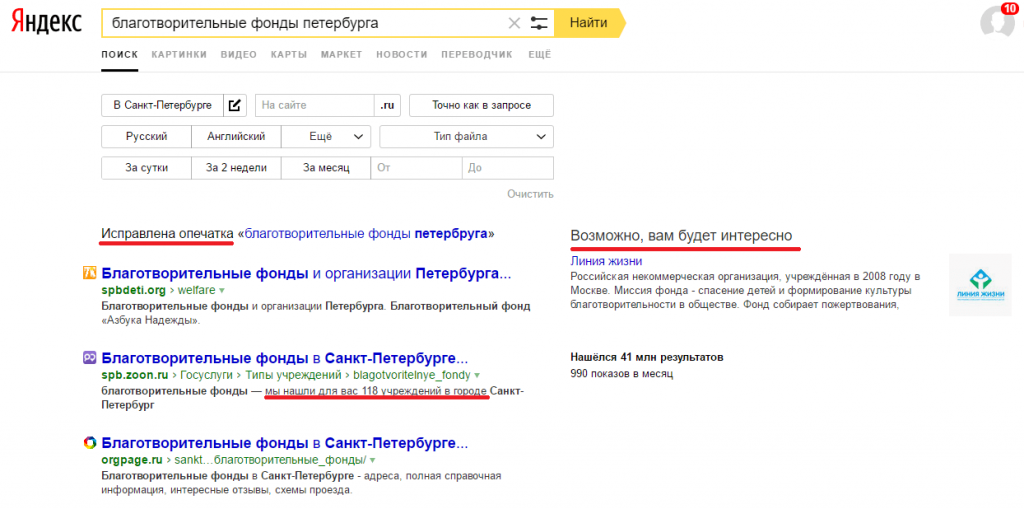
Task: Open the 'Линия жизни' link
Action: click(x=606, y=261)
